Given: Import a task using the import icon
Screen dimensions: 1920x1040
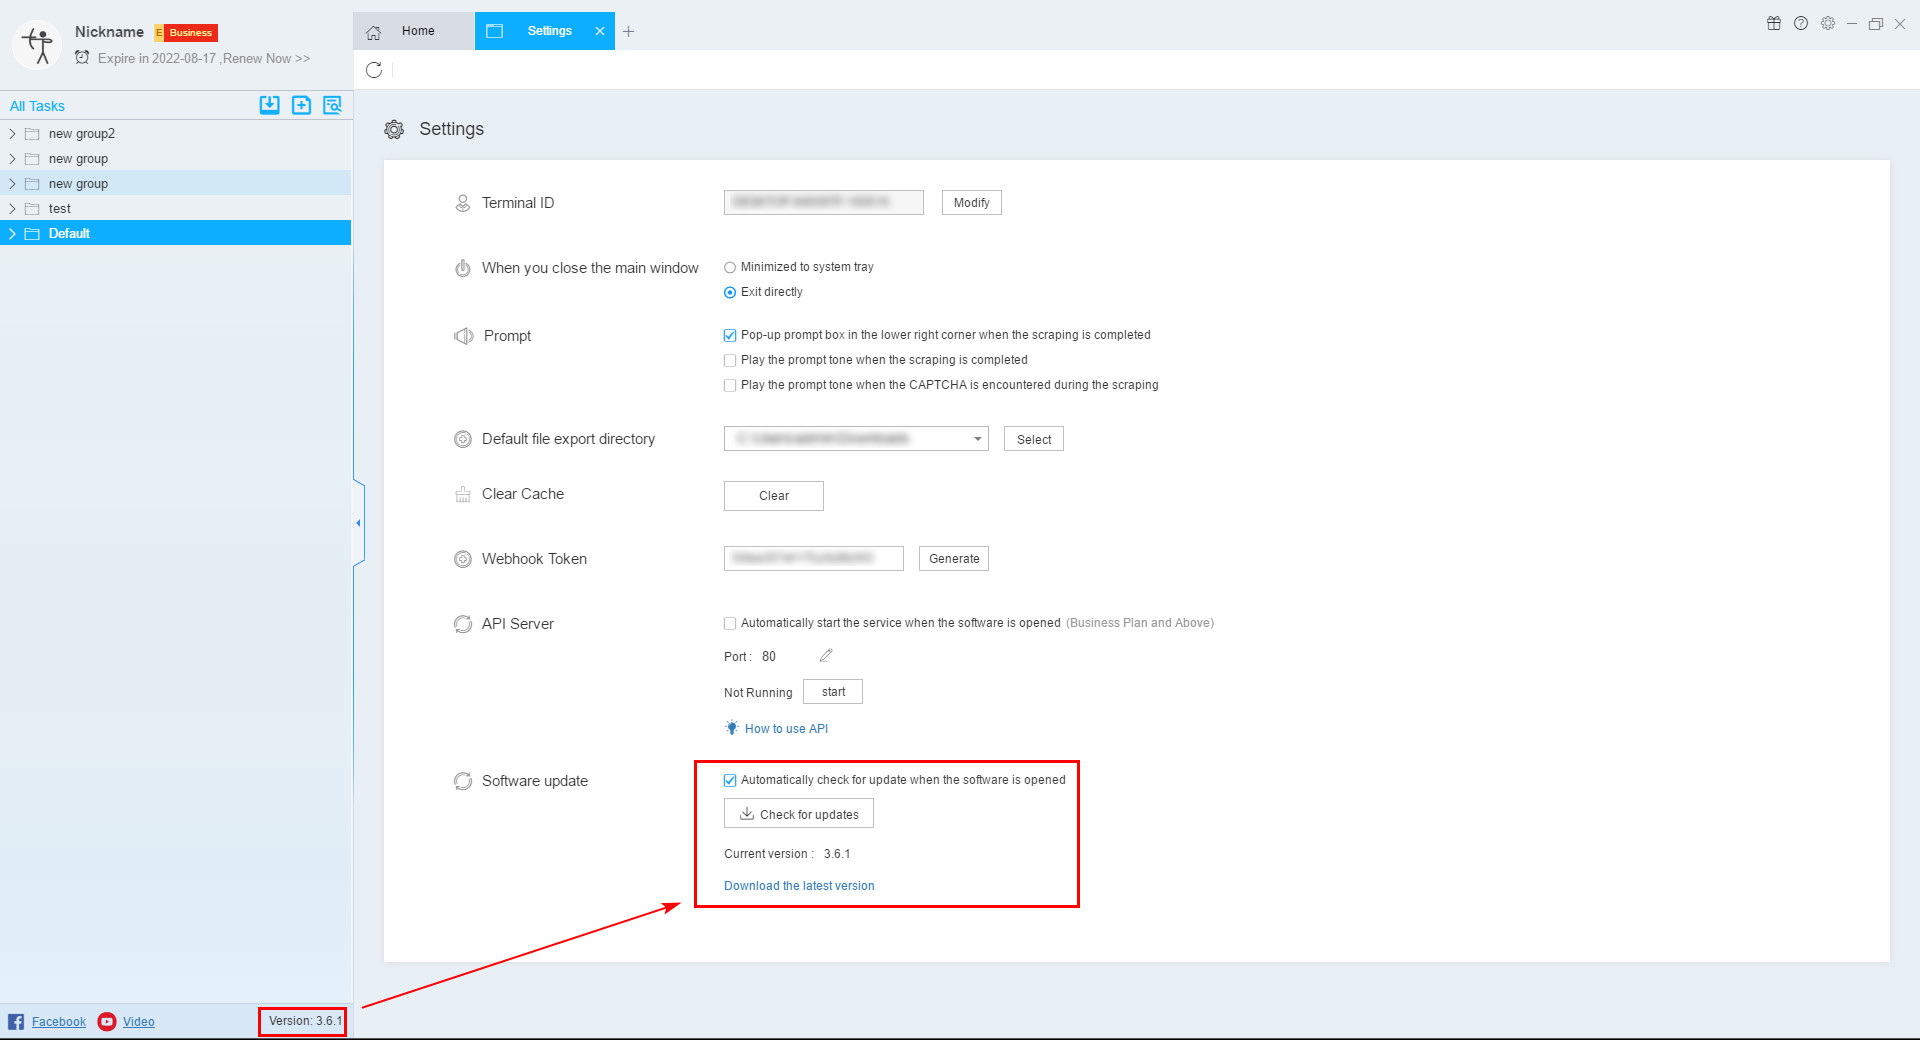Looking at the screenshot, I should tap(269, 105).
